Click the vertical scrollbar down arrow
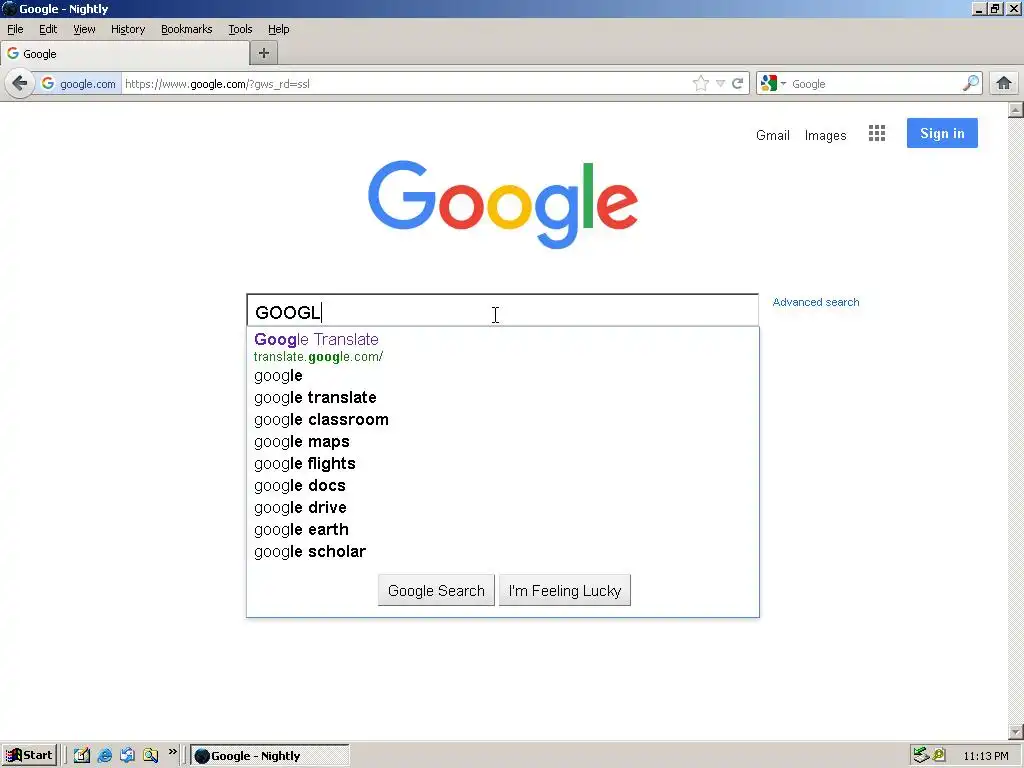 pyautogui.click(x=1016, y=732)
